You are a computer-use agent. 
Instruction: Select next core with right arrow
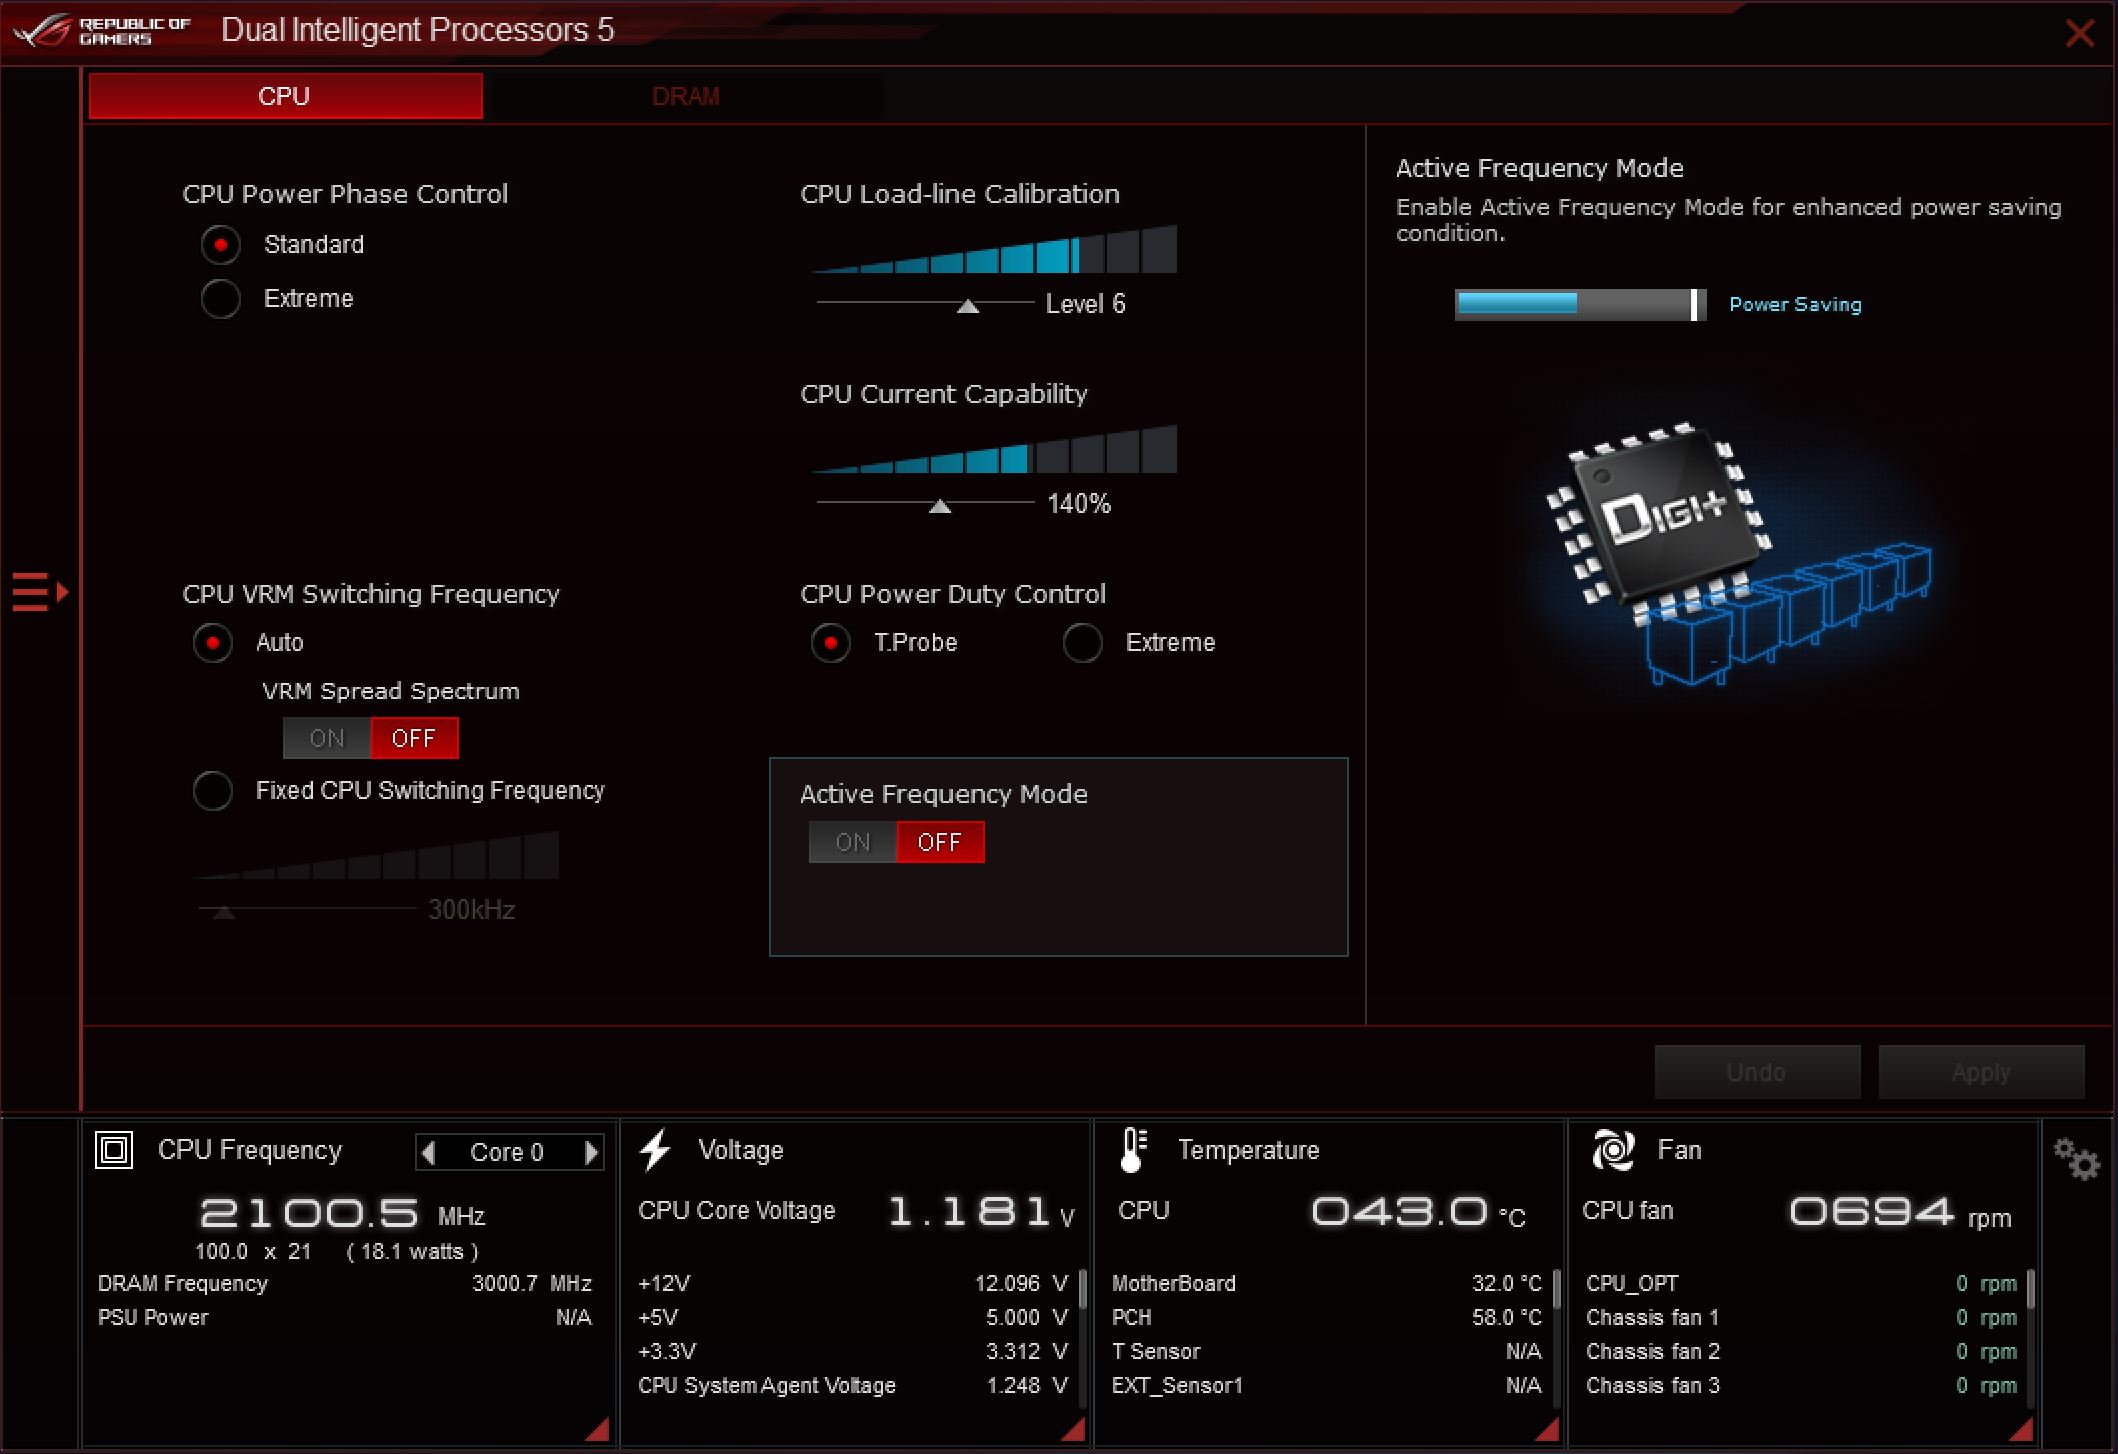591,1153
